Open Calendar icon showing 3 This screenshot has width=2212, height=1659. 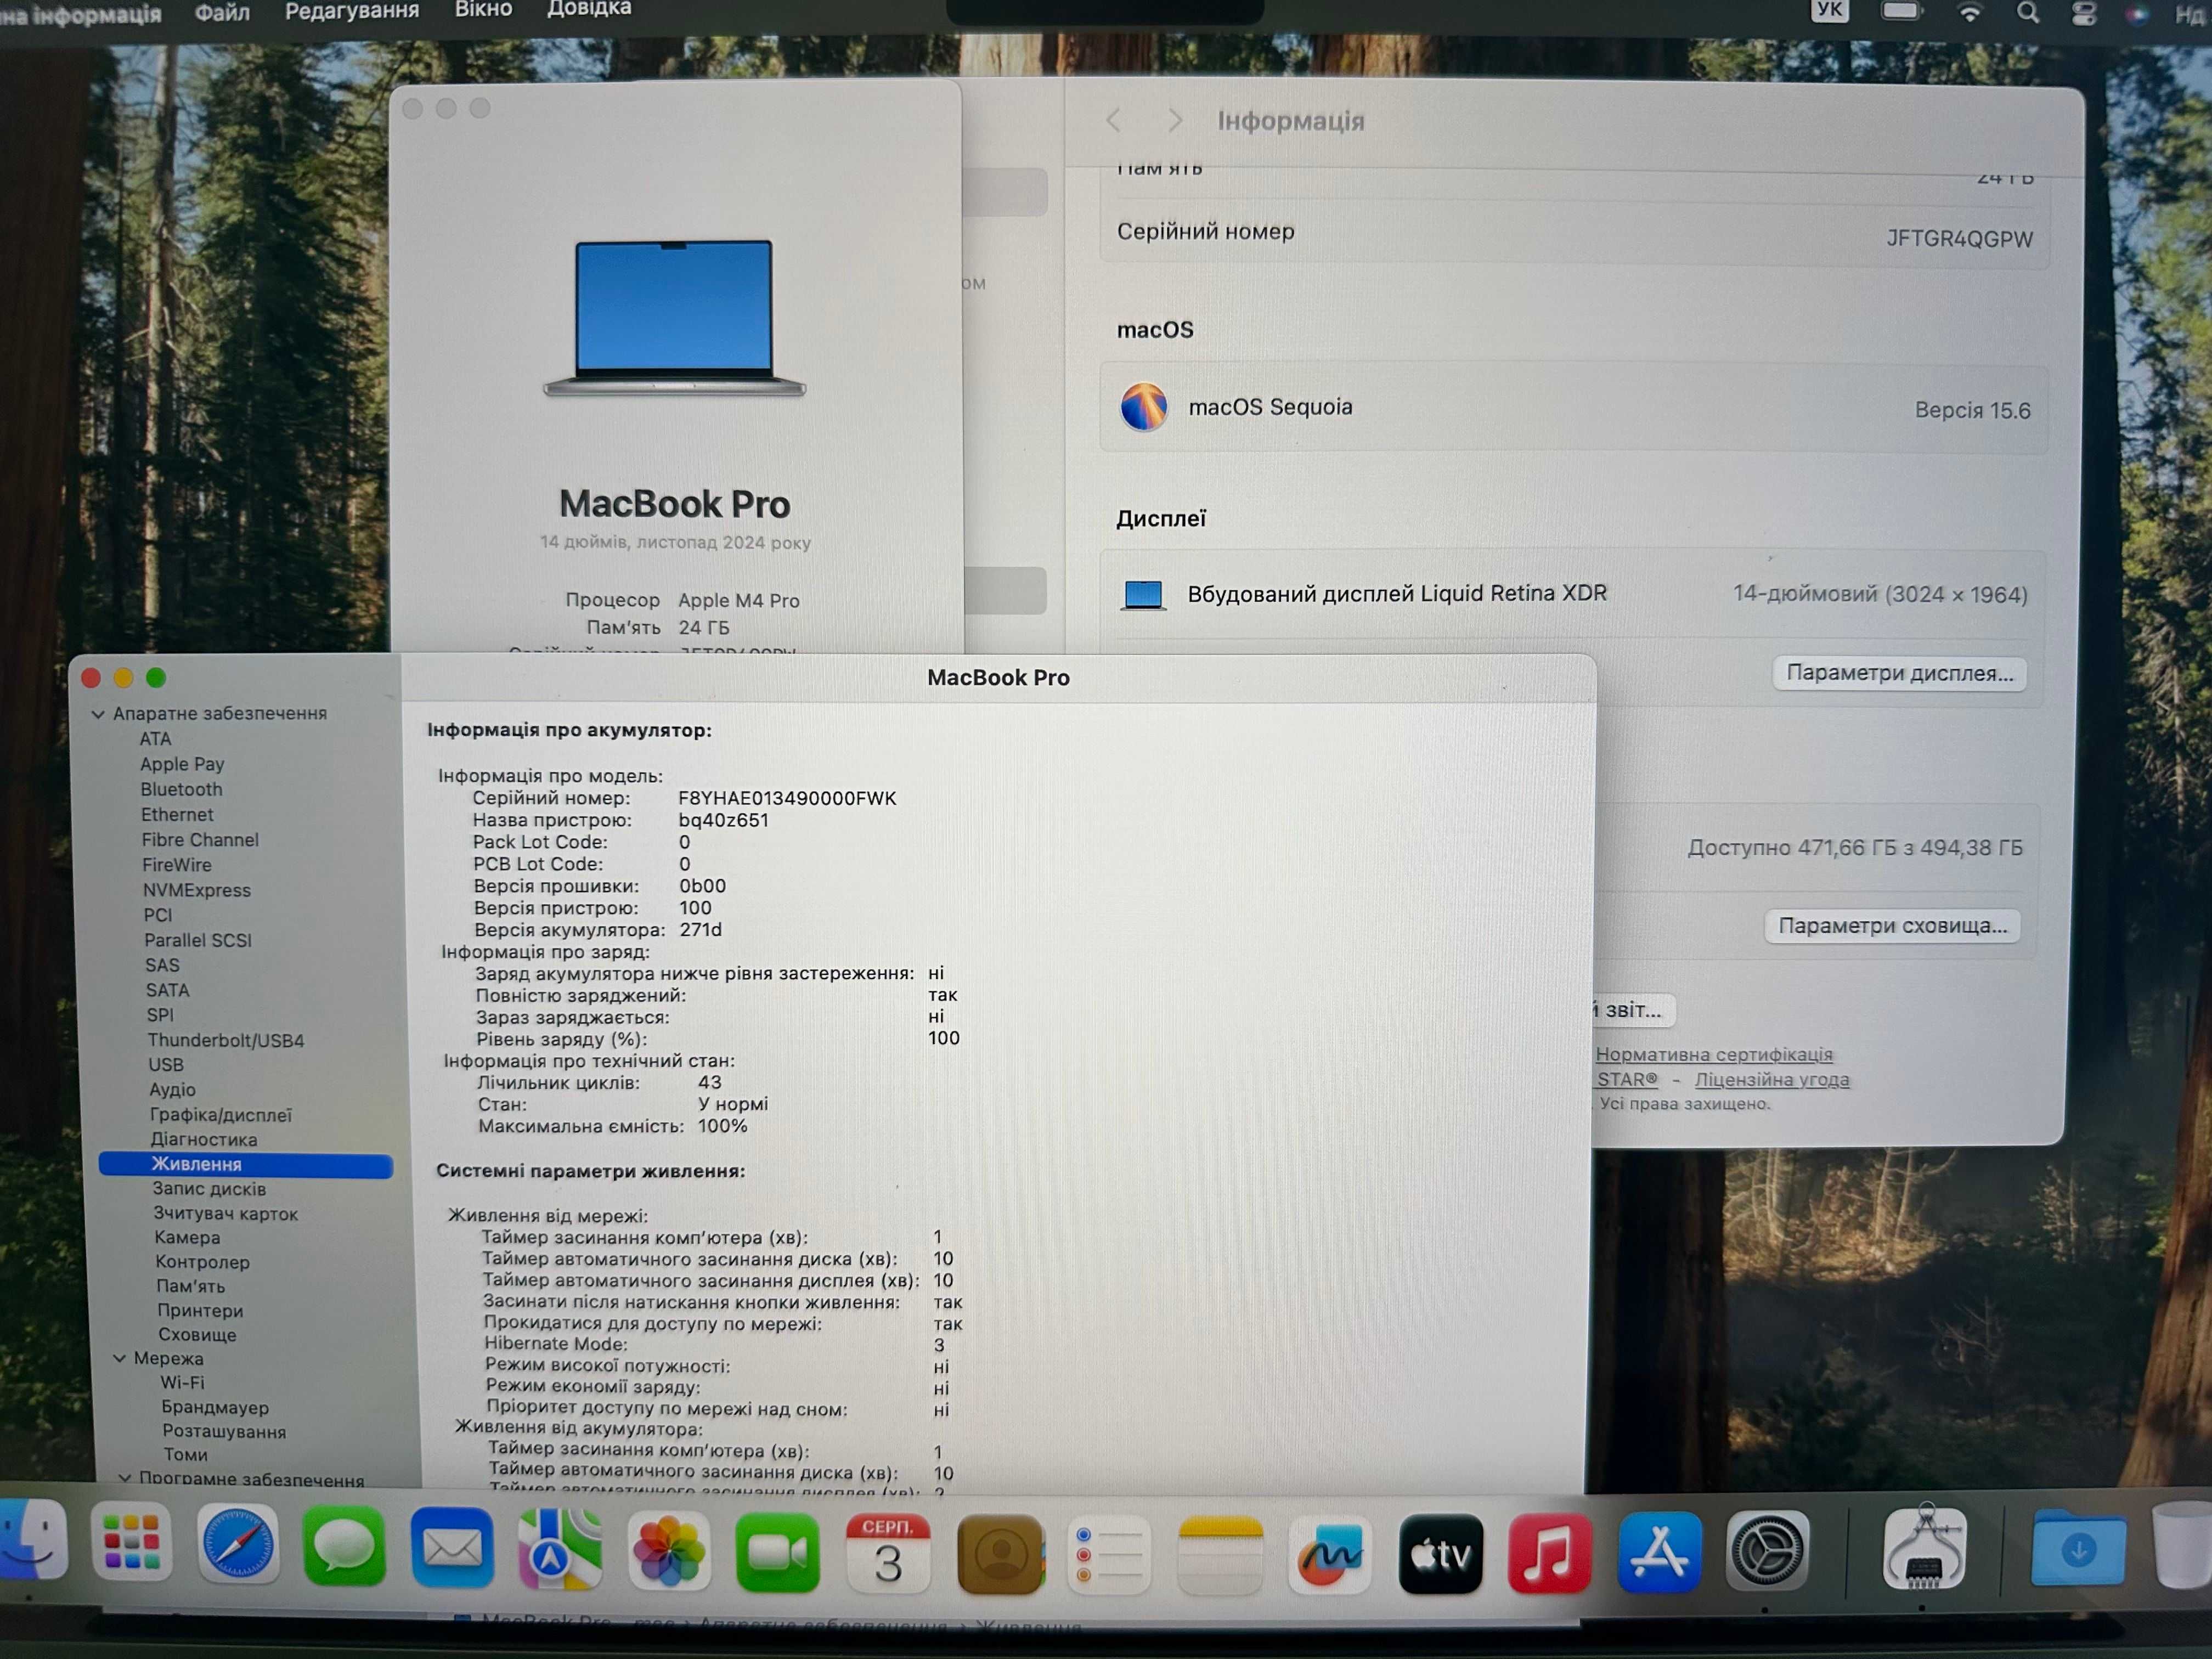(x=888, y=1553)
